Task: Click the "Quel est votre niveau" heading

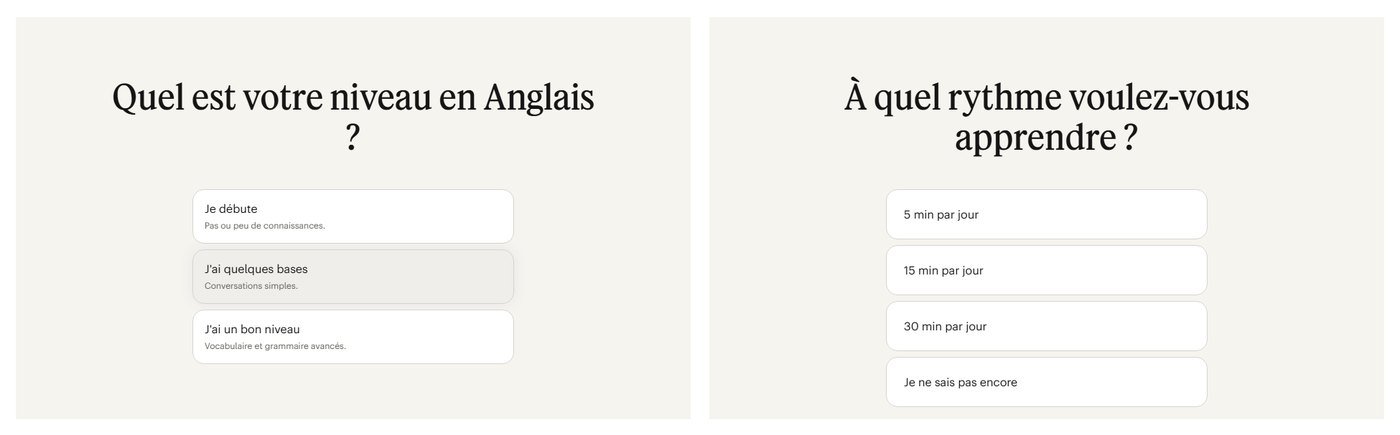Action: point(272,98)
